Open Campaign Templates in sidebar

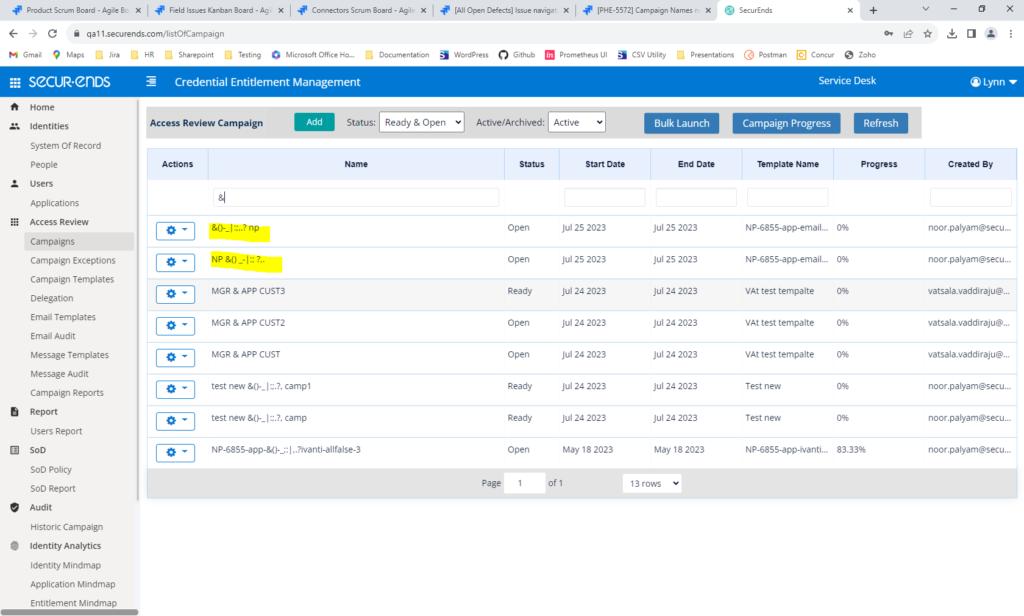tap(72, 279)
